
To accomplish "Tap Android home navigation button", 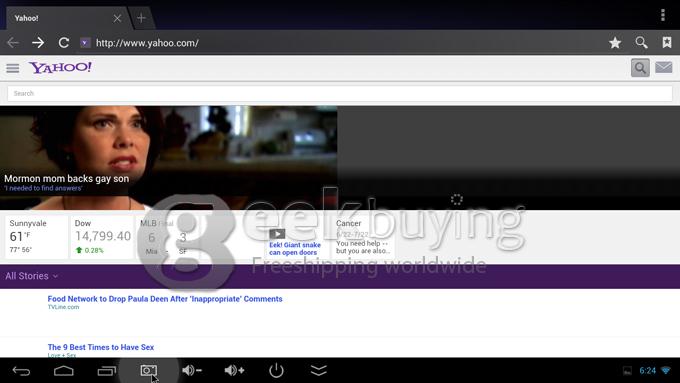I will (x=63, y=370).
